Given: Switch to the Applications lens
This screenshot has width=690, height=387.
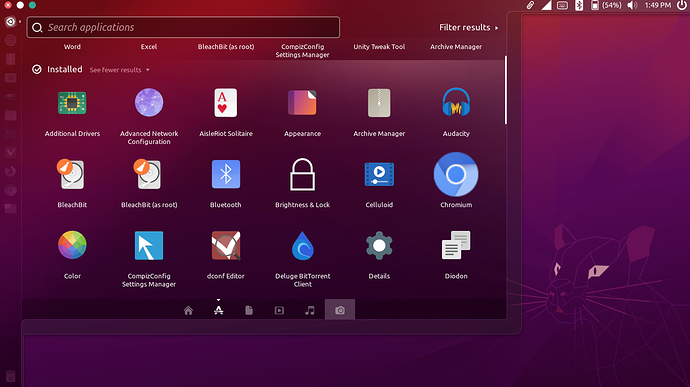Looking at the screenshot, I should (218, 310).
